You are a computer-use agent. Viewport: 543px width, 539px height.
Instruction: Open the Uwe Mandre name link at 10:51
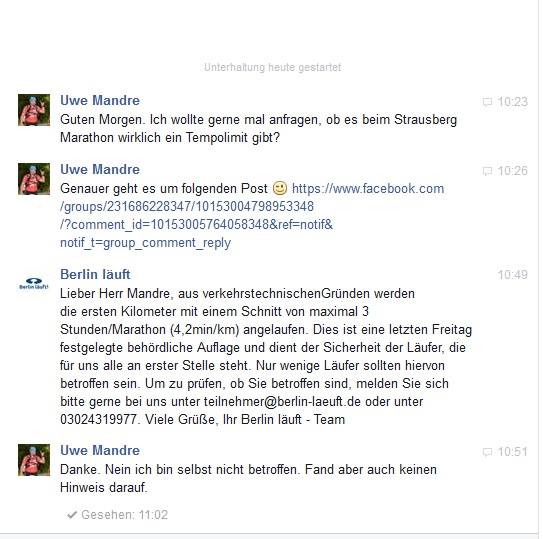point(100,450)
